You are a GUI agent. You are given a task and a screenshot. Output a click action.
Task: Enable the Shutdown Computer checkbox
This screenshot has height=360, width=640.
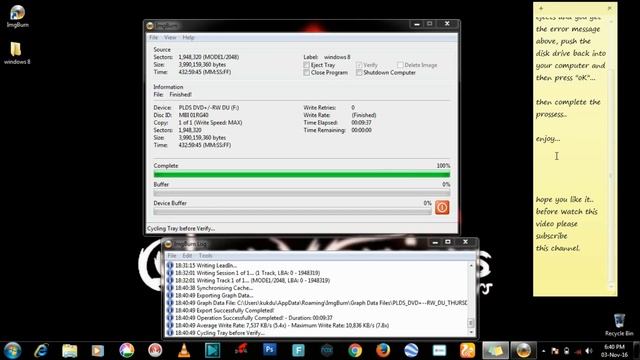point(359,73)
